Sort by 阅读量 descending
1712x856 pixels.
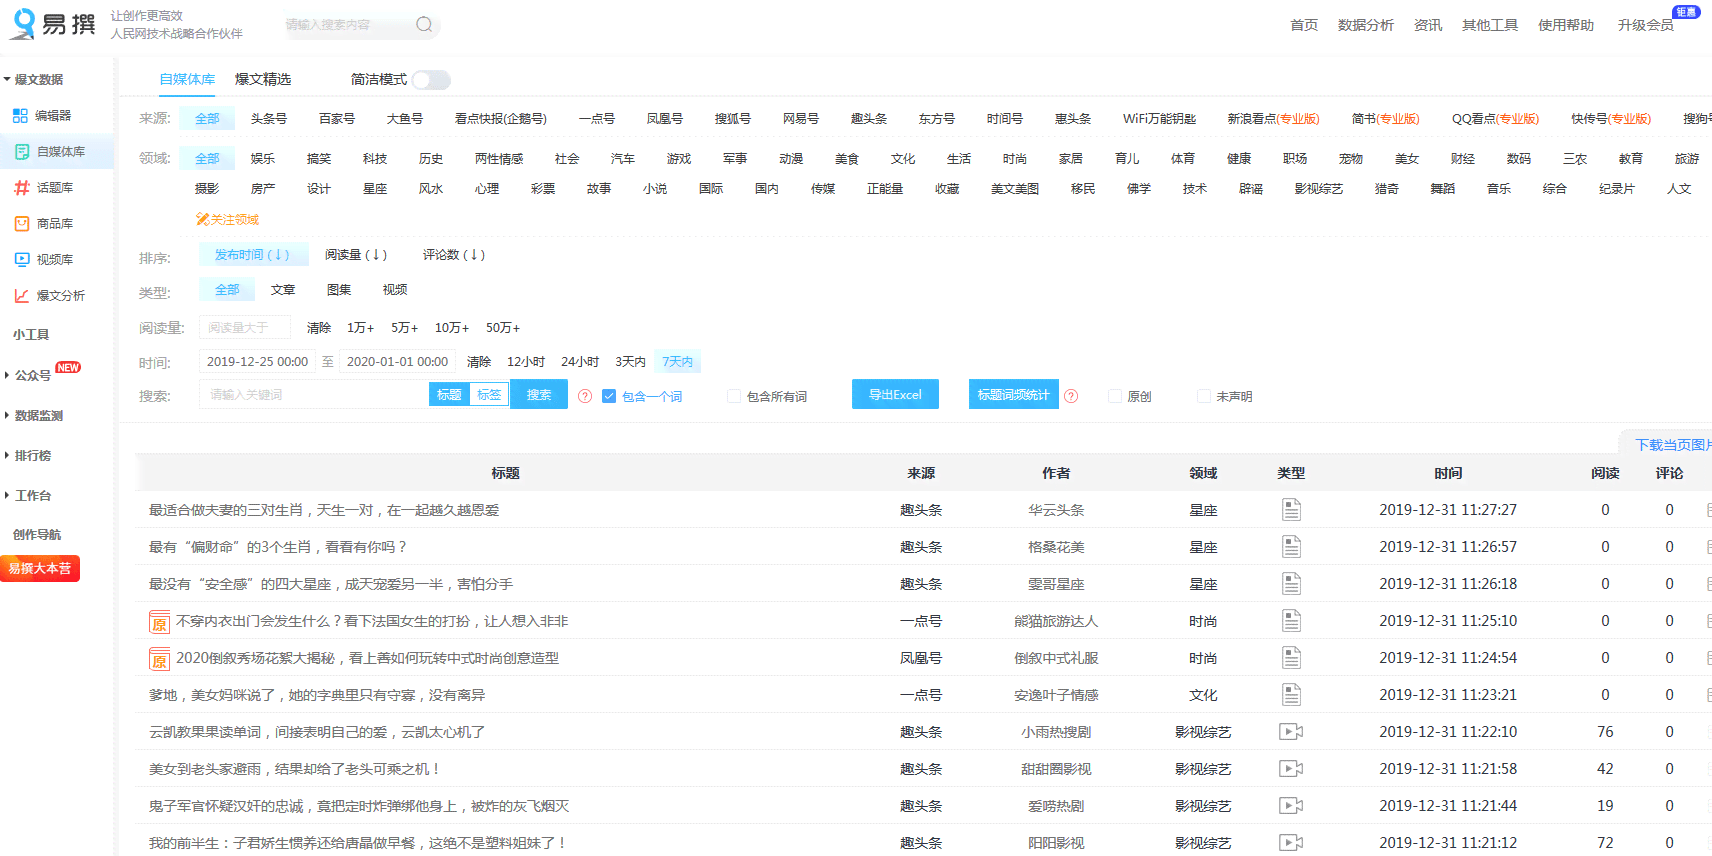[x=355, y=255]
